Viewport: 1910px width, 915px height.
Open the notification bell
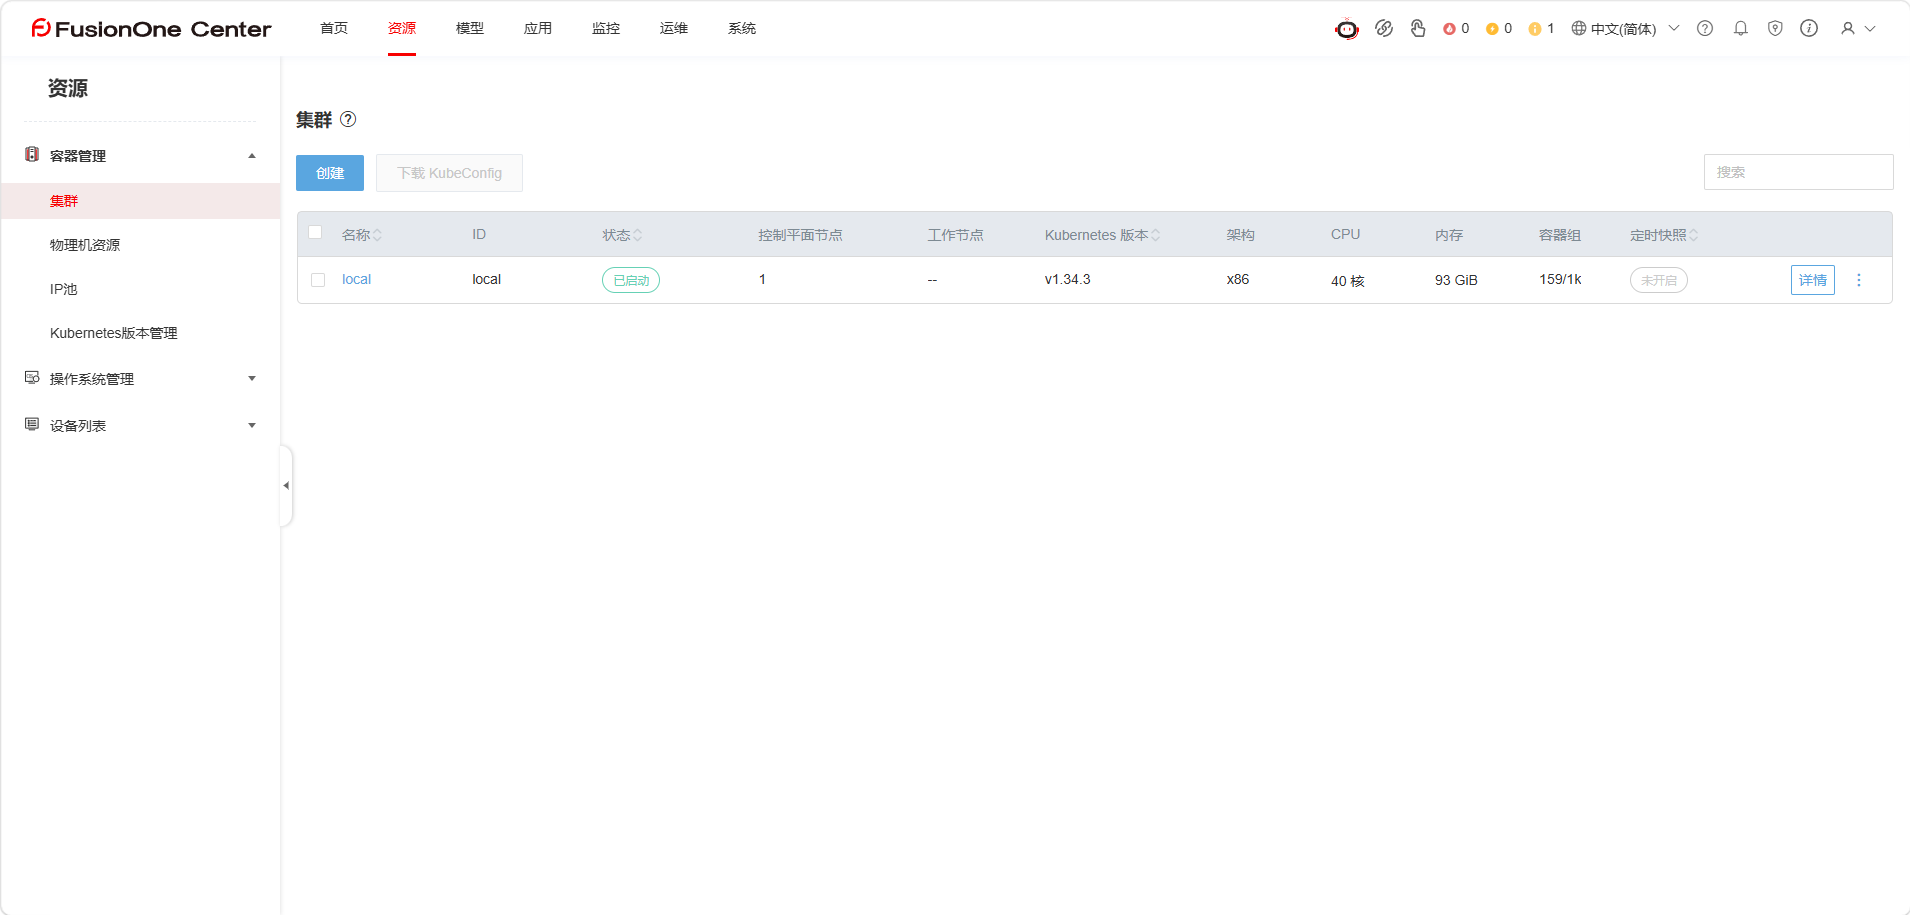point(1741,28)
